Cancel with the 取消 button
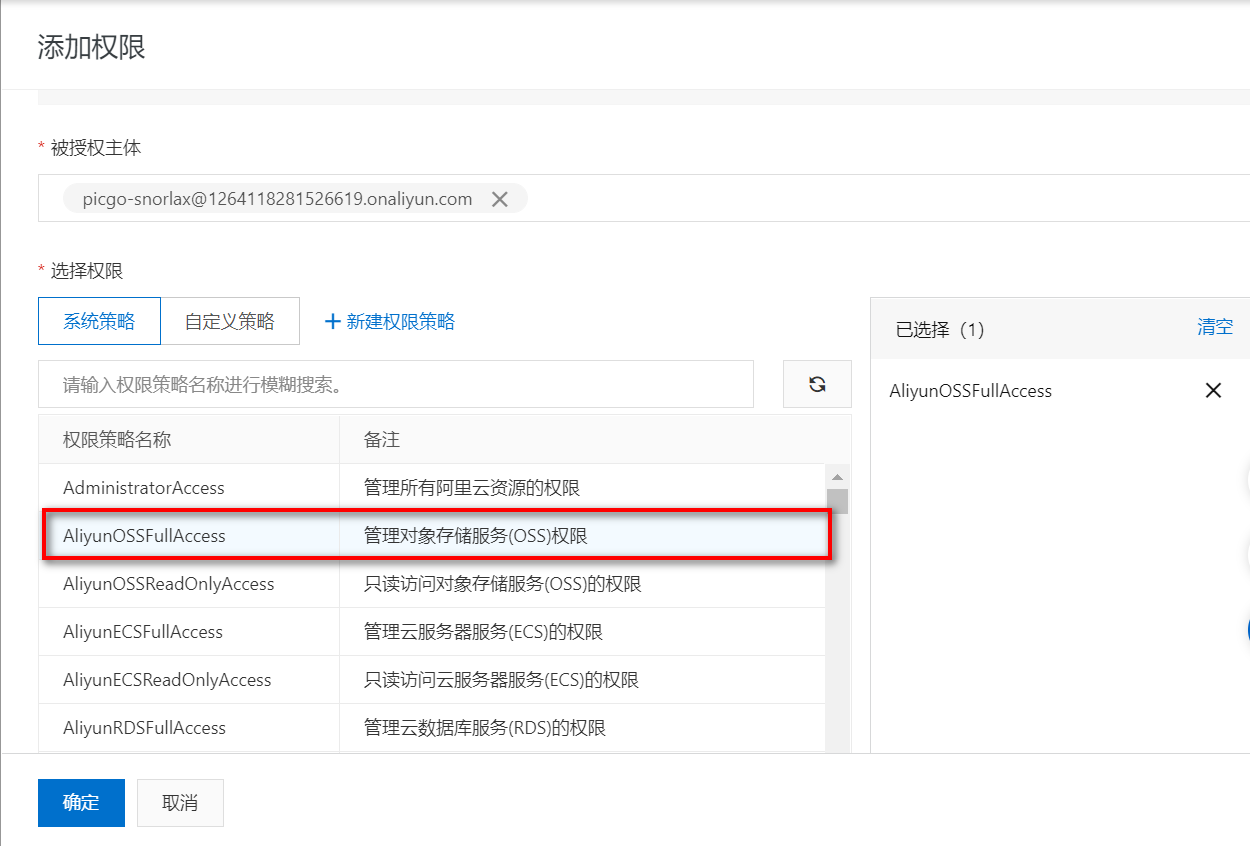 click(180, 803)
